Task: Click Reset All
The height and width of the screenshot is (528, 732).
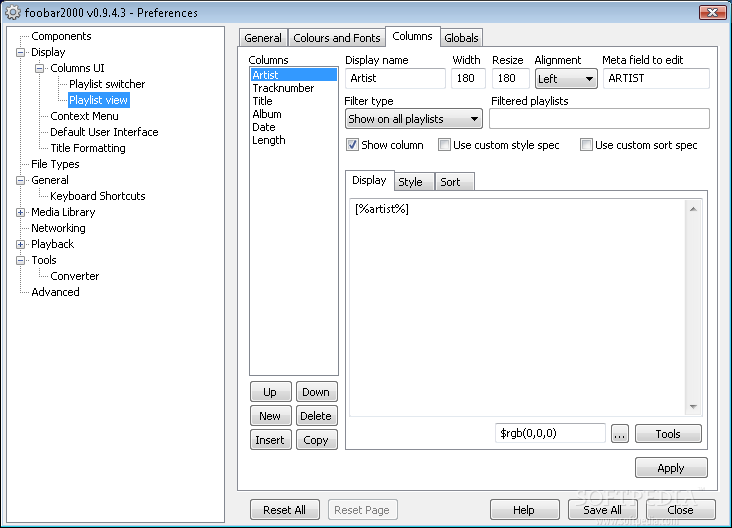Action: point(284,510)
